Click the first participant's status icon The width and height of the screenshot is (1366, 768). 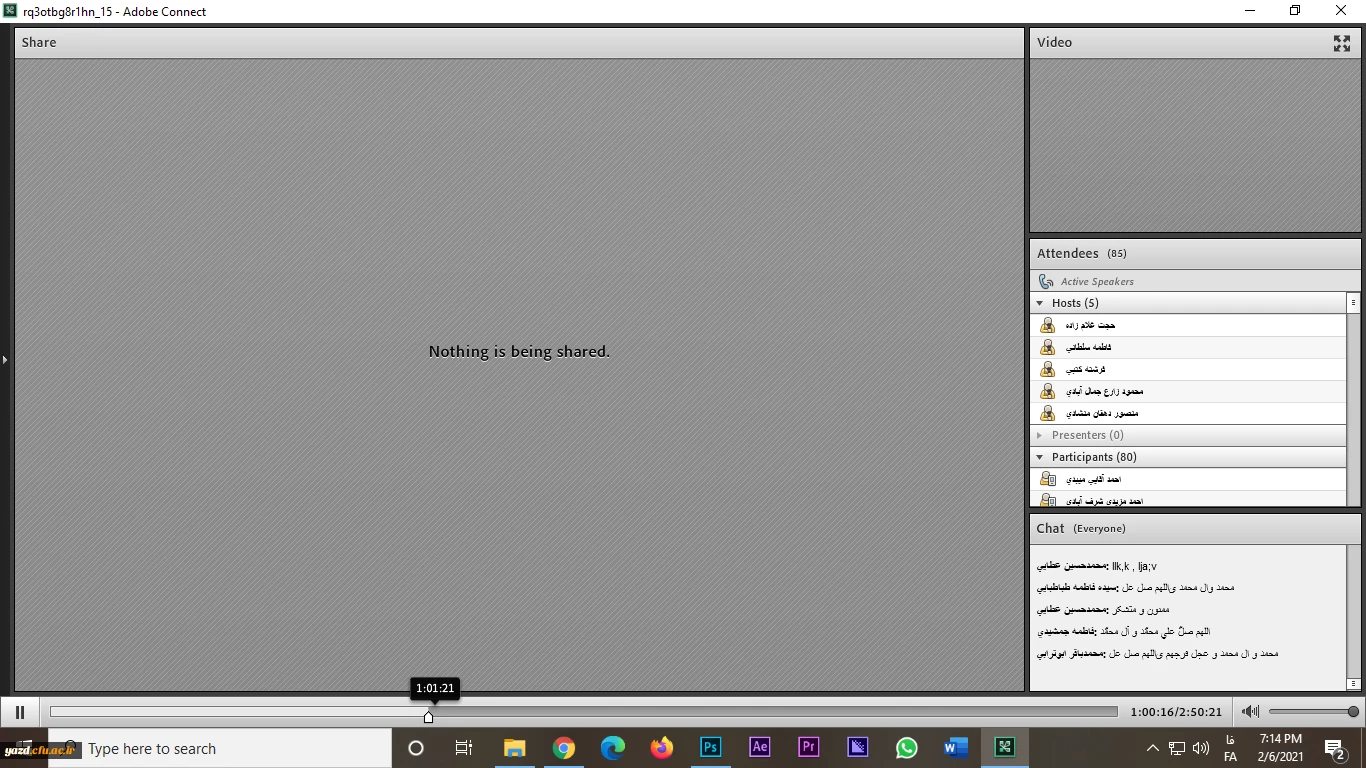1047,479
